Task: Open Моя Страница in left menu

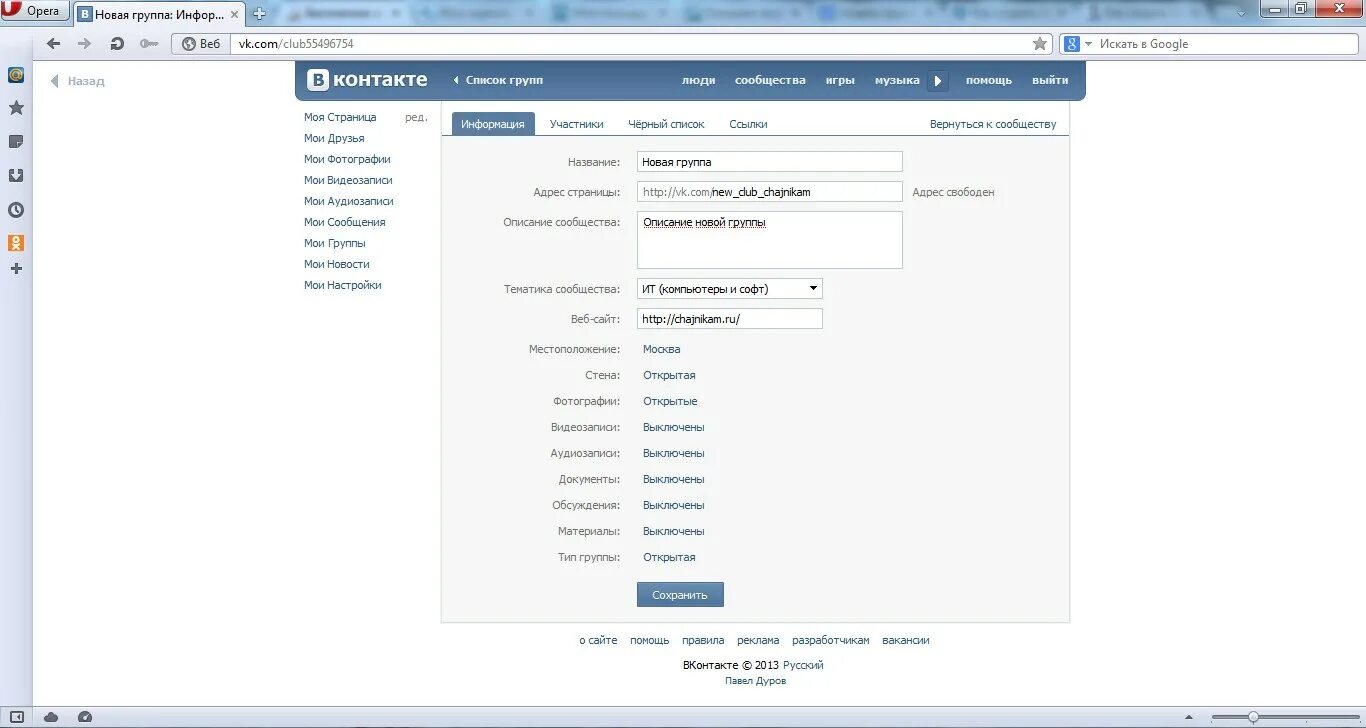Action: click(x=340, y=117)
